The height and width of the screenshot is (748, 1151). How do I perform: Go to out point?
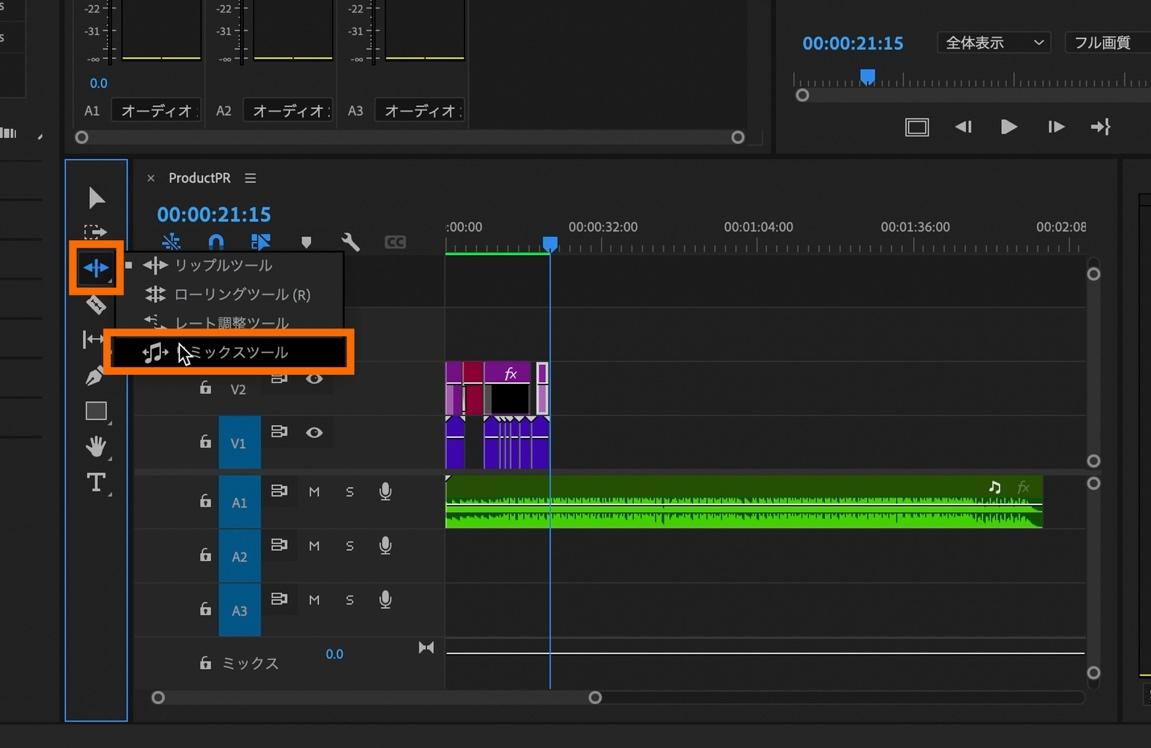click(x=1100, y=127)
